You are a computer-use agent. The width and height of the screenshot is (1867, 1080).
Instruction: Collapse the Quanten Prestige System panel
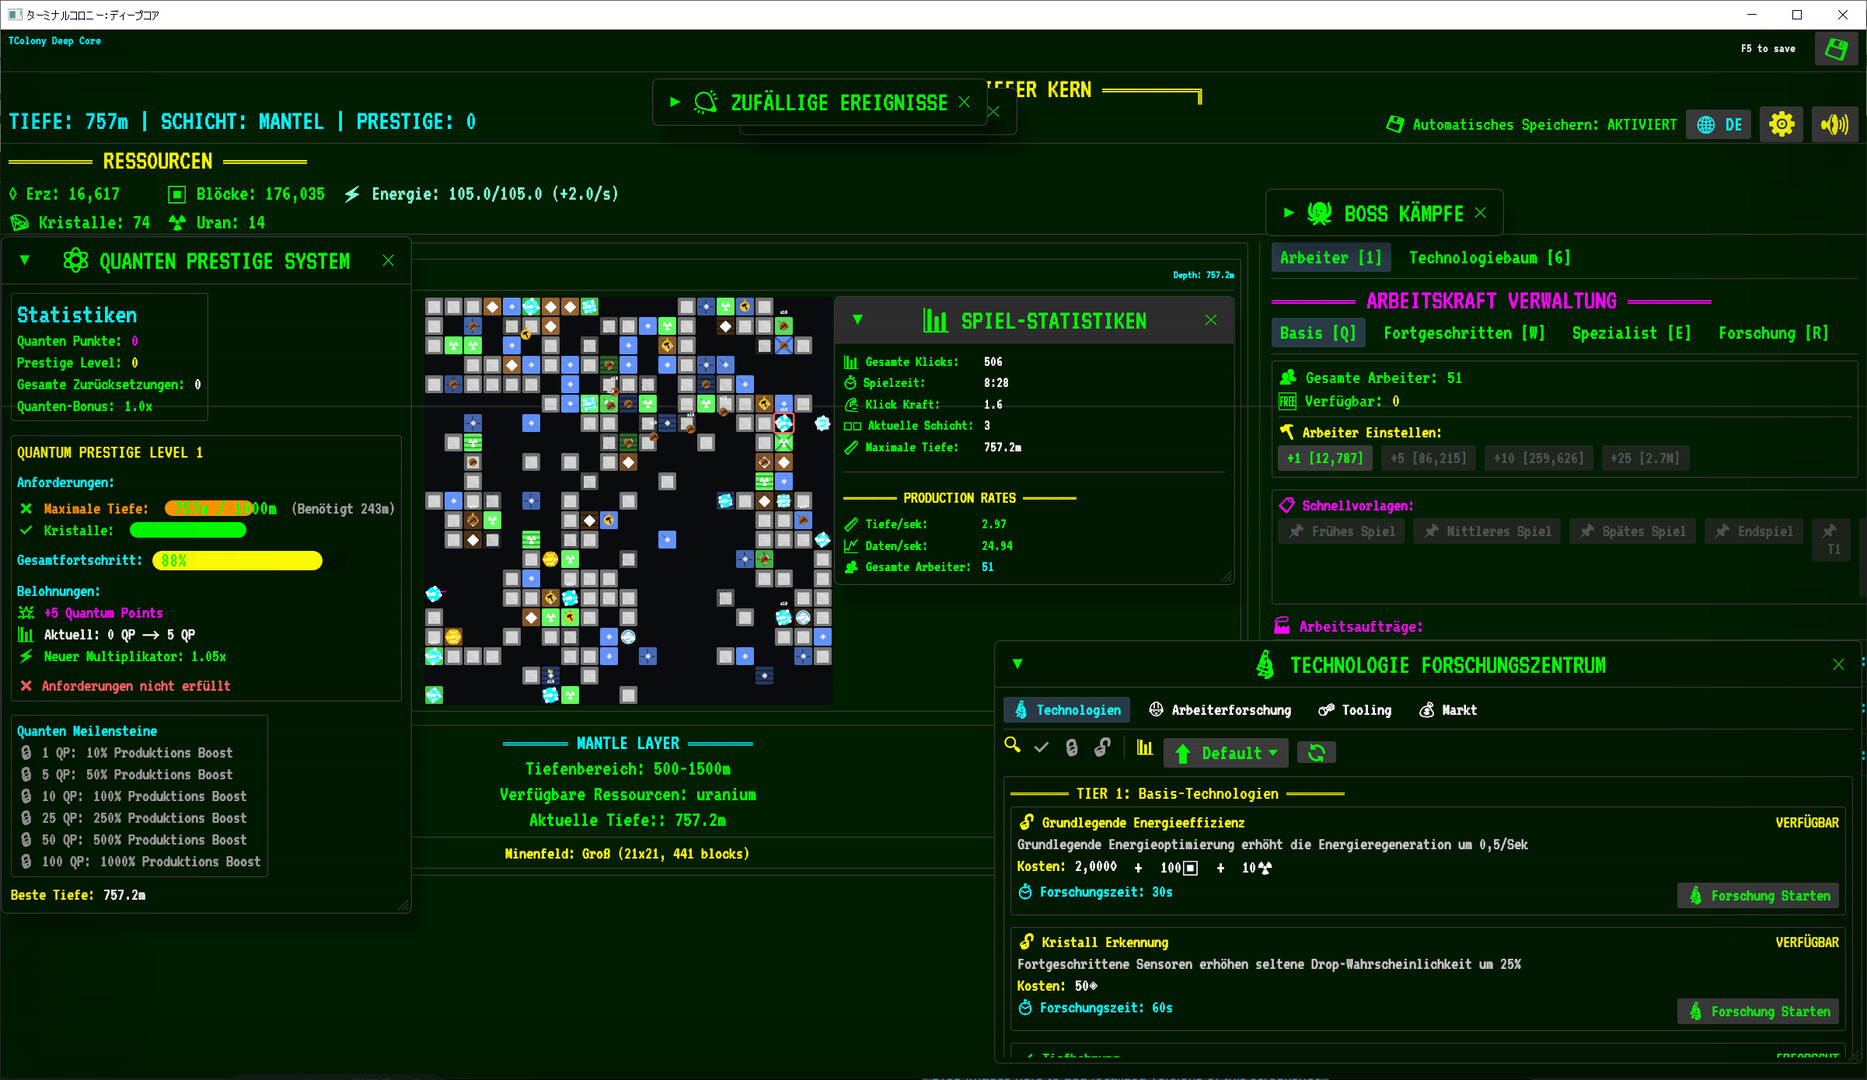click(x=25, y=261)
